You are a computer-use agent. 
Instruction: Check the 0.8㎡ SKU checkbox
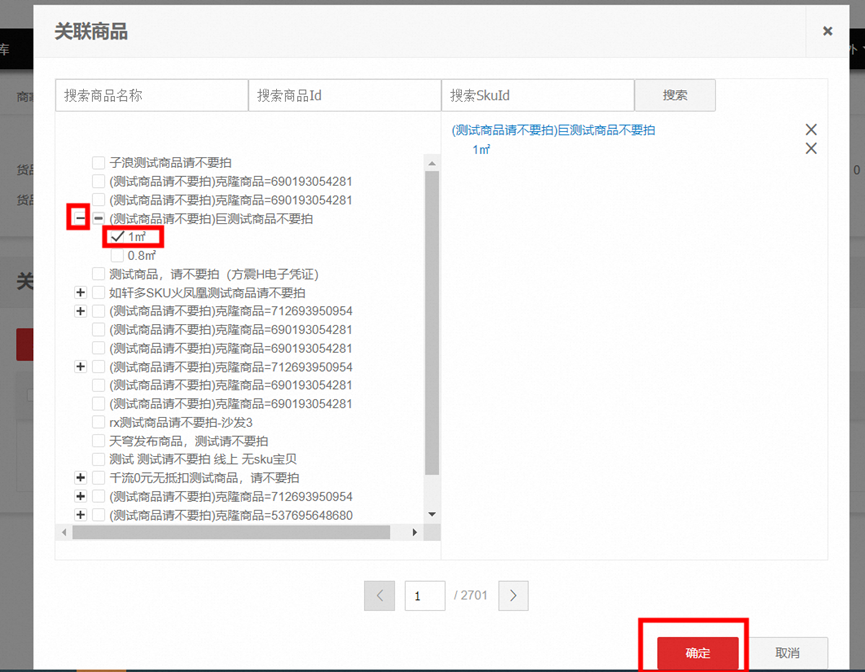pos(117,256)
